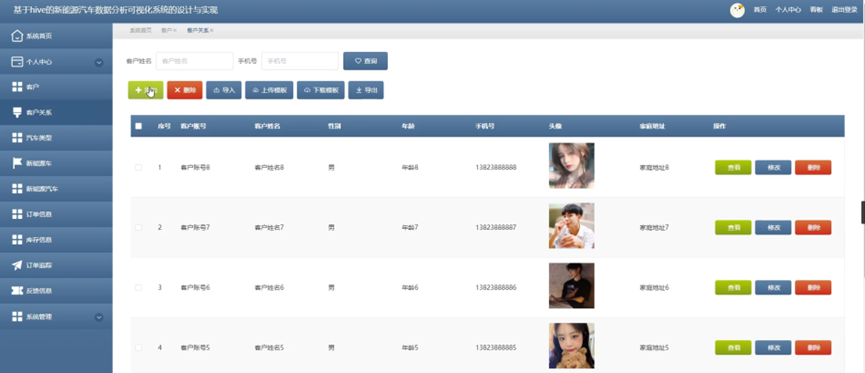Click 退出登录 to log out

coord(845,10)
